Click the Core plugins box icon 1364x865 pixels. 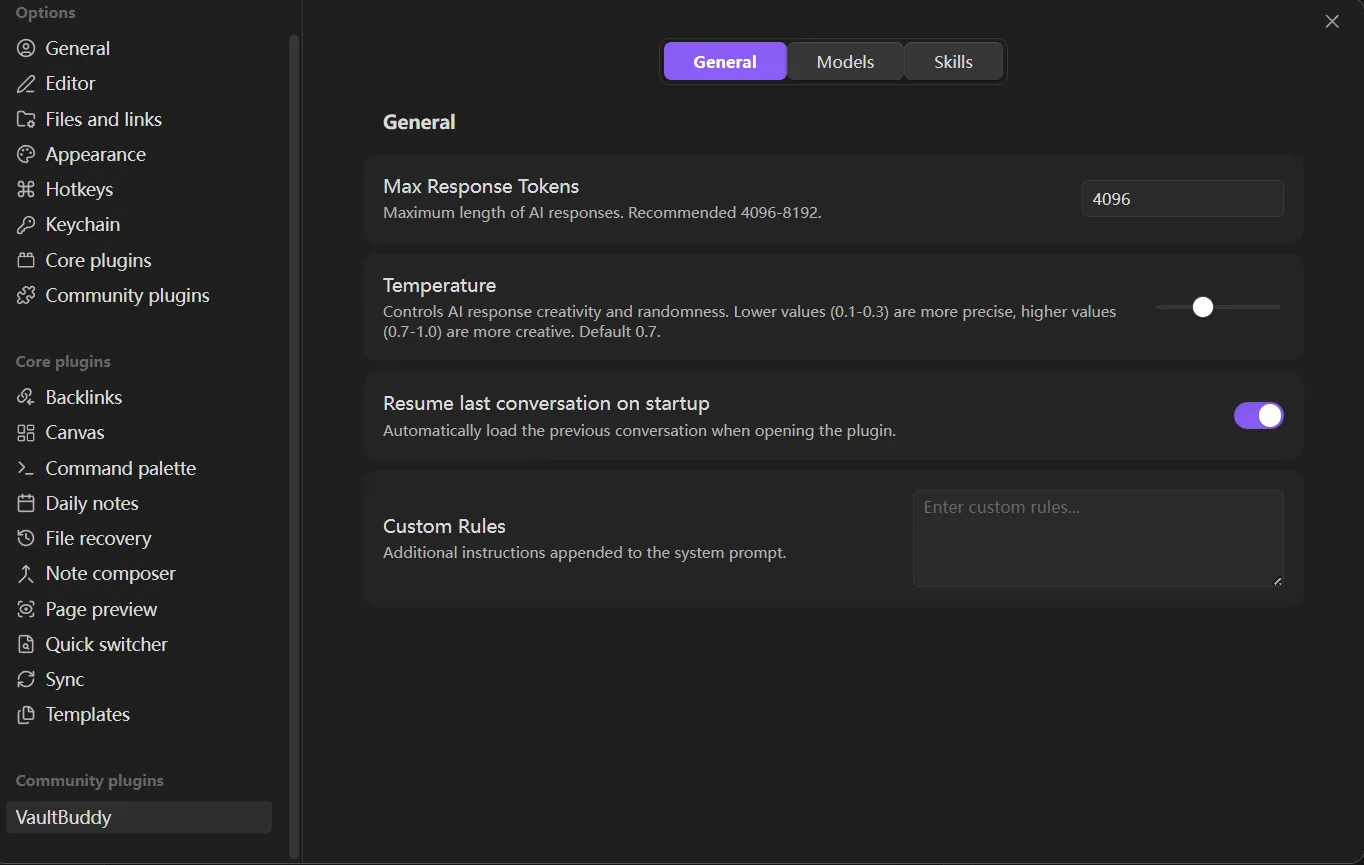click(26, 260)
